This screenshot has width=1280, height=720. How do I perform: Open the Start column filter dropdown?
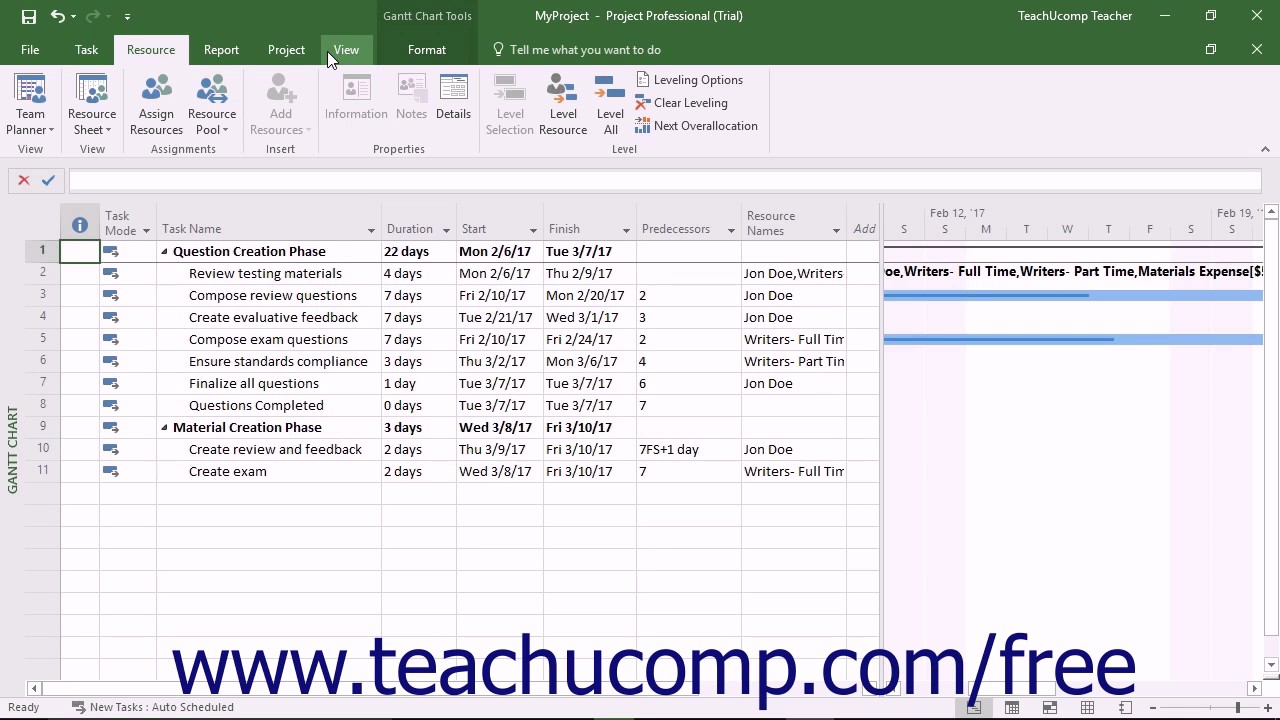532,231
